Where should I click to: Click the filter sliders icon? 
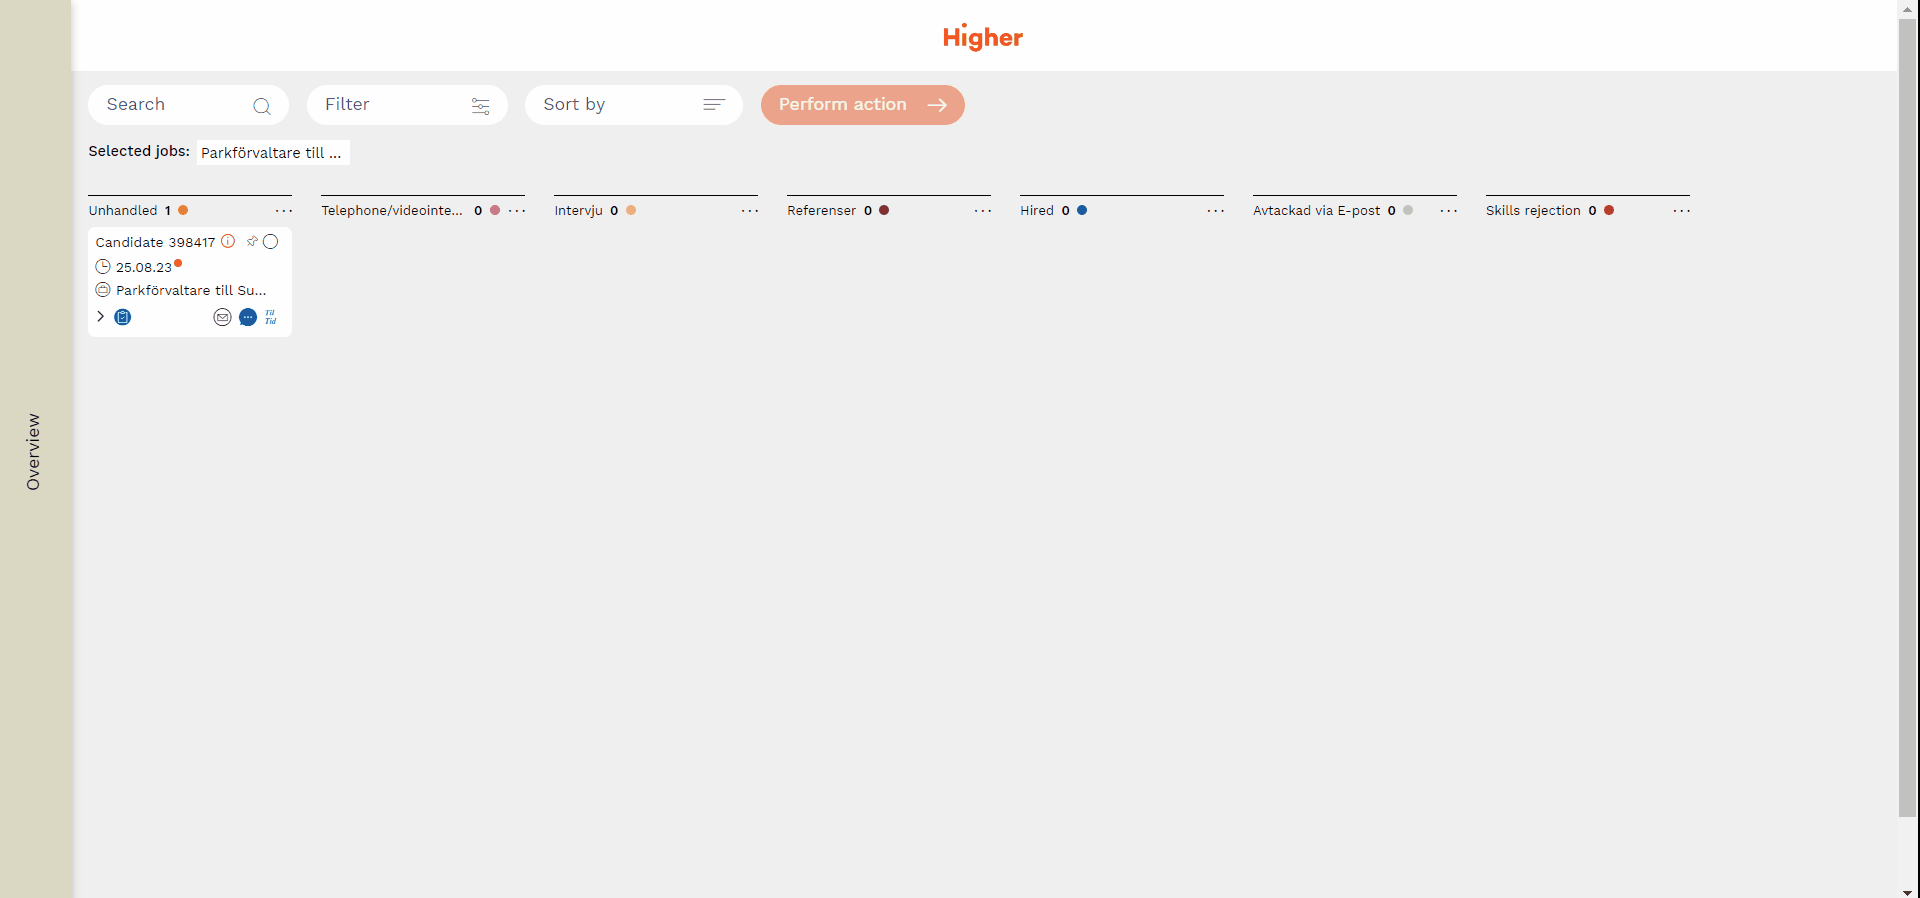click(480, 106)
